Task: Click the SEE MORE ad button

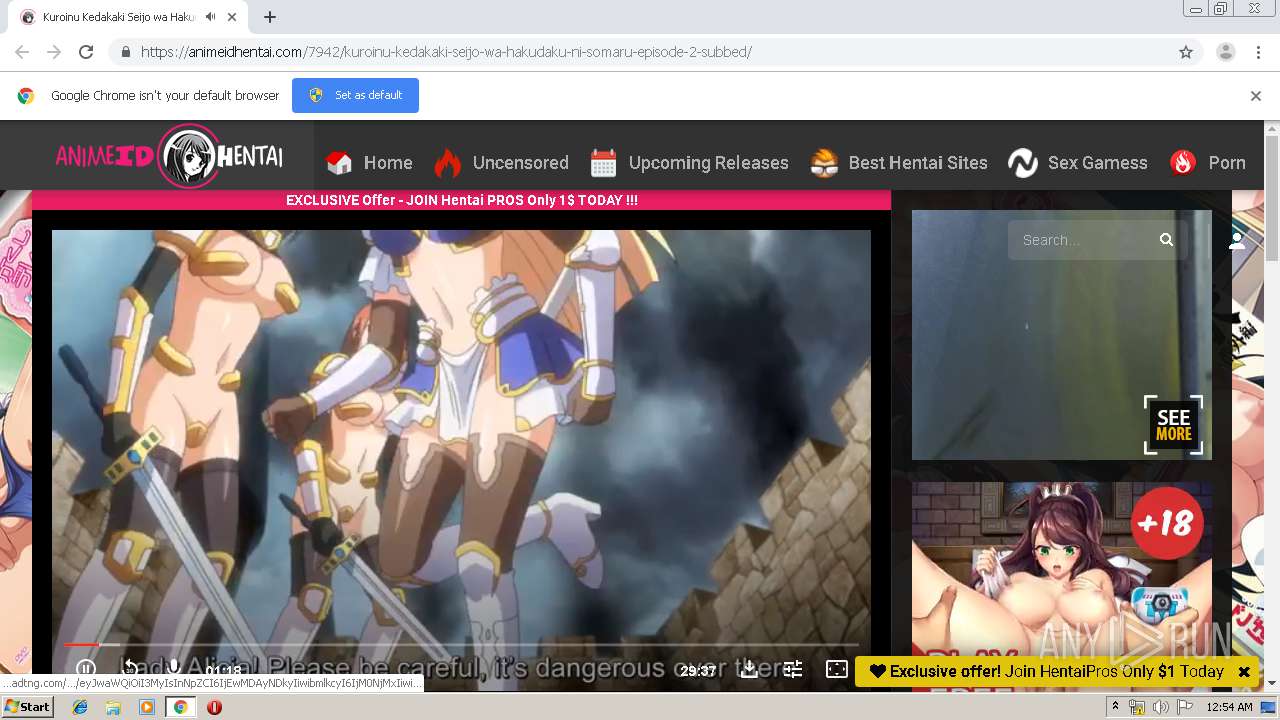Action: coord(1173,425)
